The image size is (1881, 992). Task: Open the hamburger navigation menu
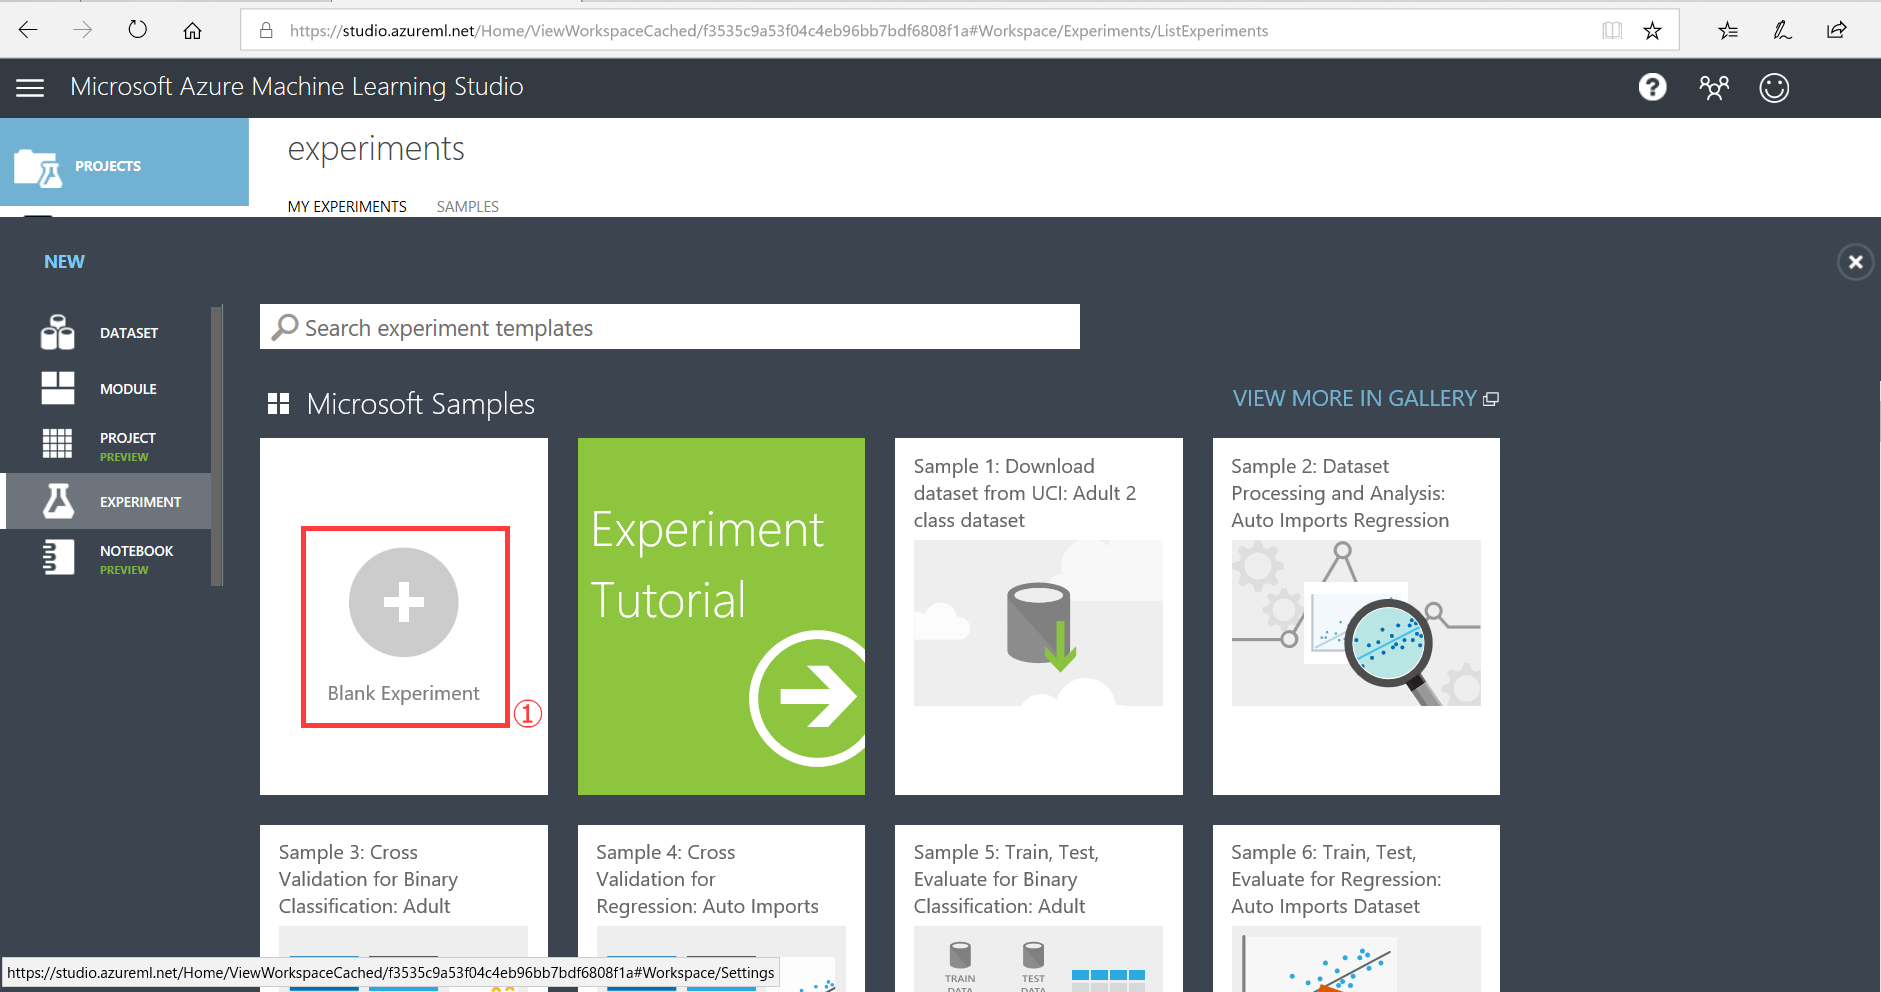30,88
